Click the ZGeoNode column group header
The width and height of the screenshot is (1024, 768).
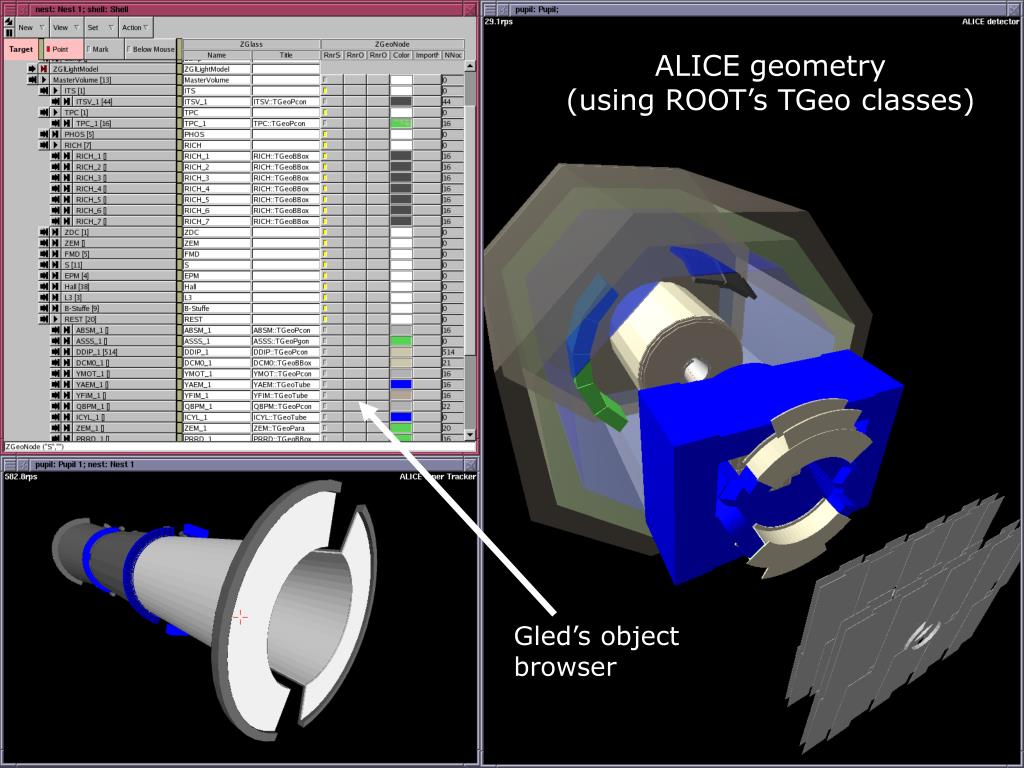[392, 44]
